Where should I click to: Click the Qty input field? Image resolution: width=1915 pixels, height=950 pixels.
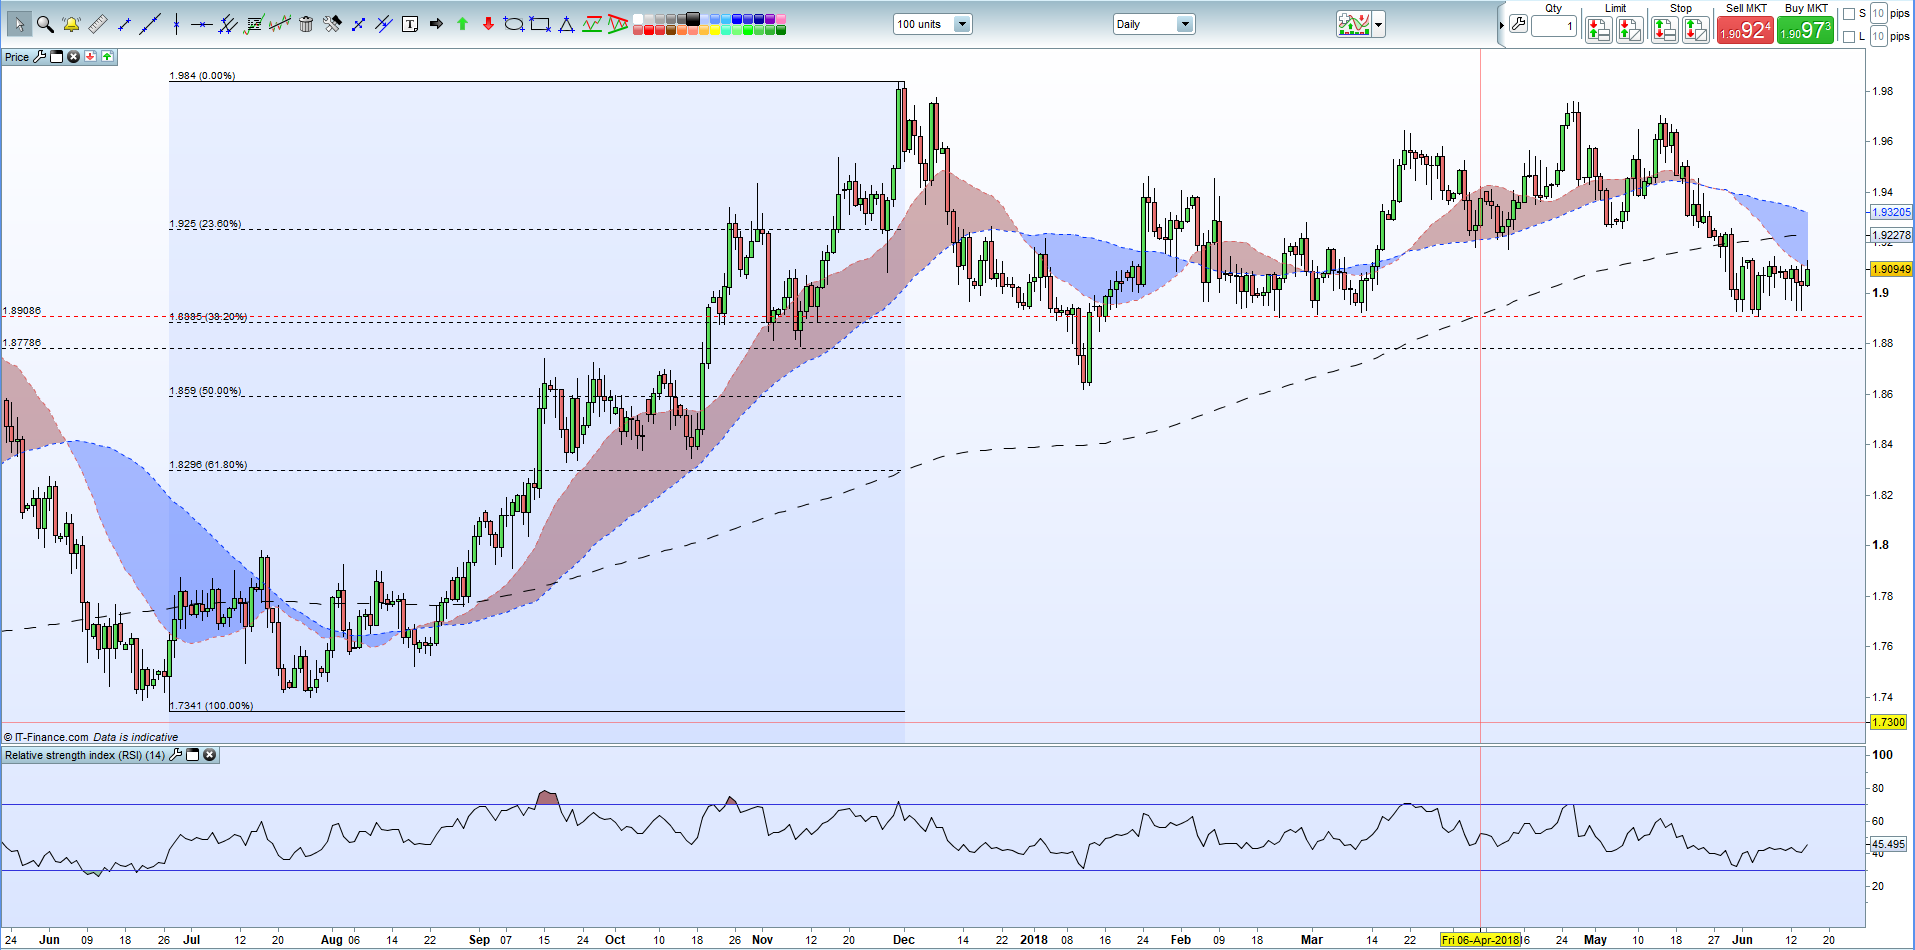click(1554, 26)
